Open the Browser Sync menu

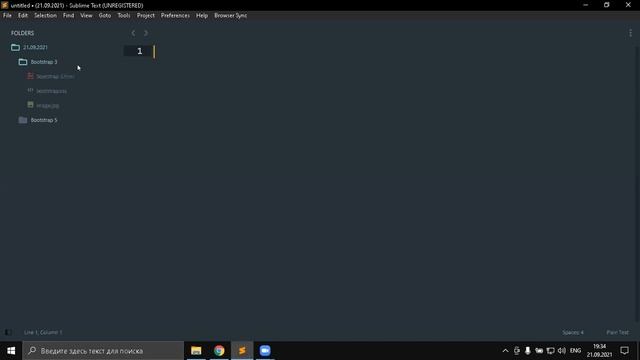[x=231, y=16]
